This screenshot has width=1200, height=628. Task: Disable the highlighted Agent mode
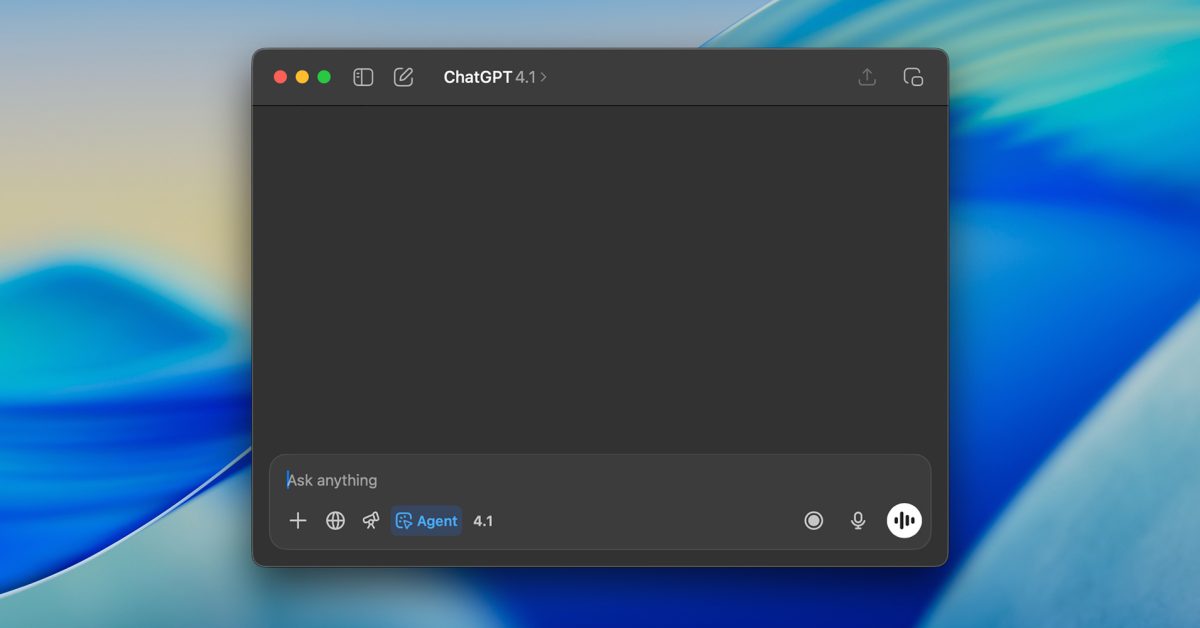tap(427, 521)
